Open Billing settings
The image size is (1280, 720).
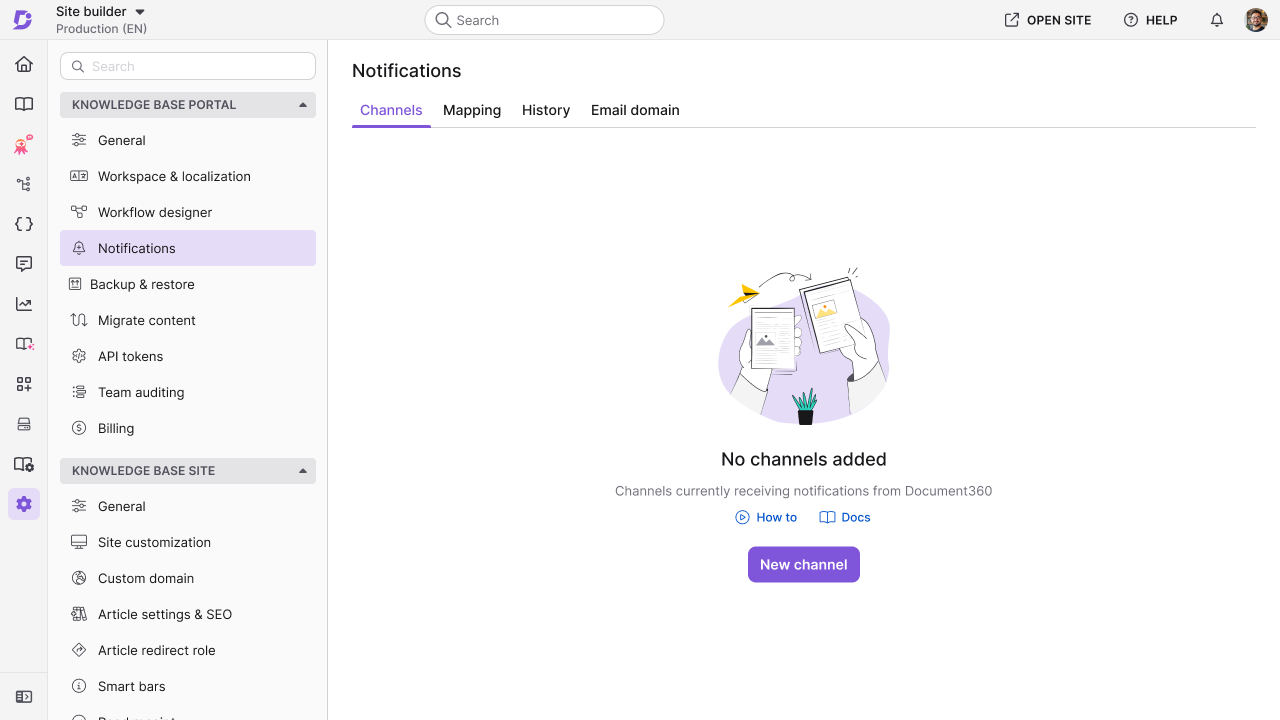click(188, 428)
